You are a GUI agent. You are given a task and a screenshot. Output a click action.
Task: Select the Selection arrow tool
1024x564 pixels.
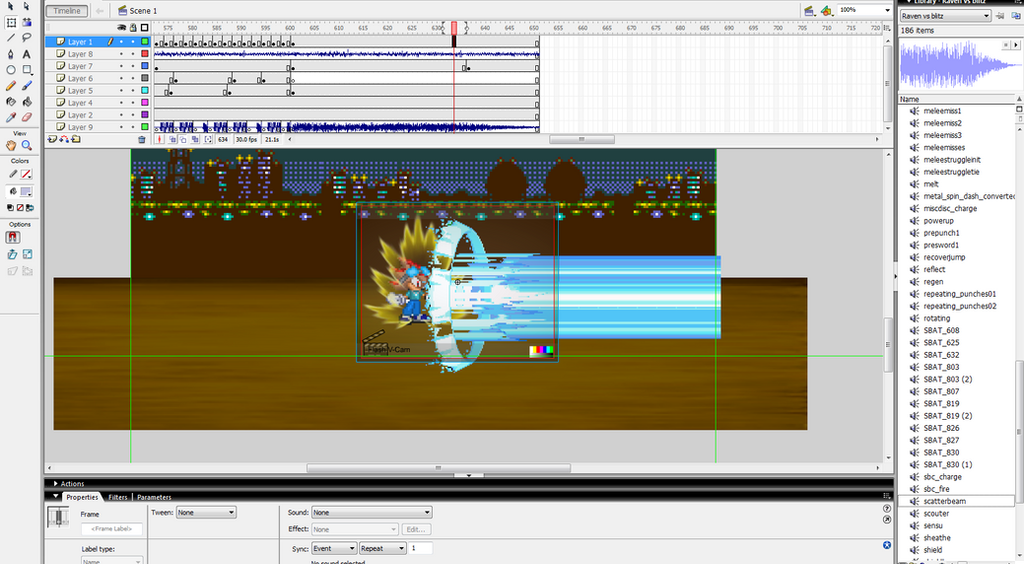point(10,7)
